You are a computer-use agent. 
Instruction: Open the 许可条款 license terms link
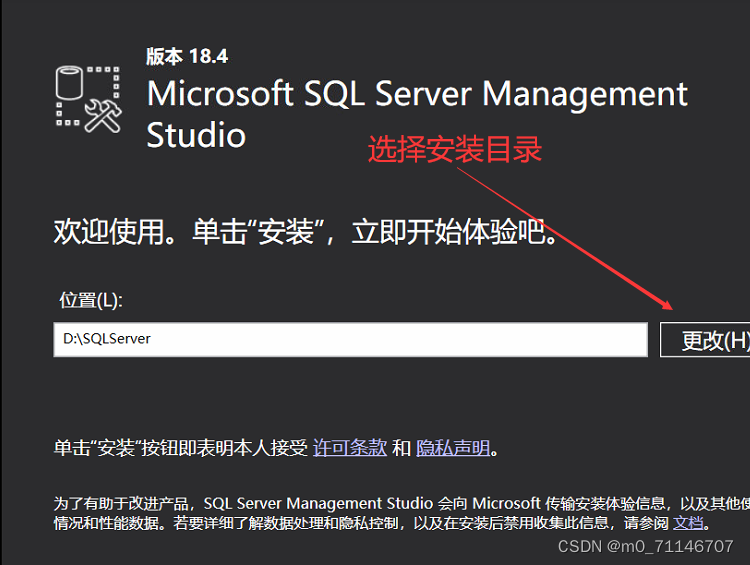[x=350, y=448]
